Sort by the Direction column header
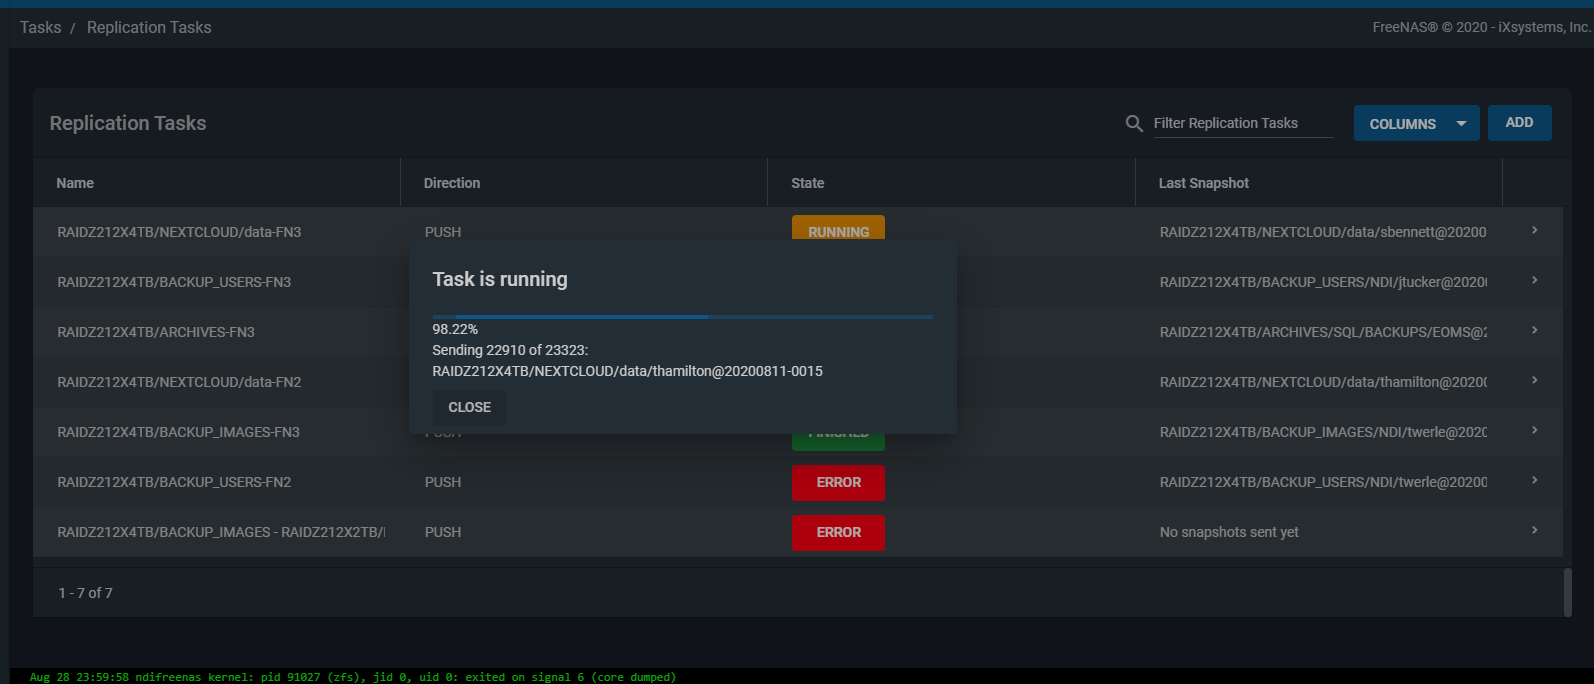Viewport: 1594px width, 684px height. click(452, 183)
